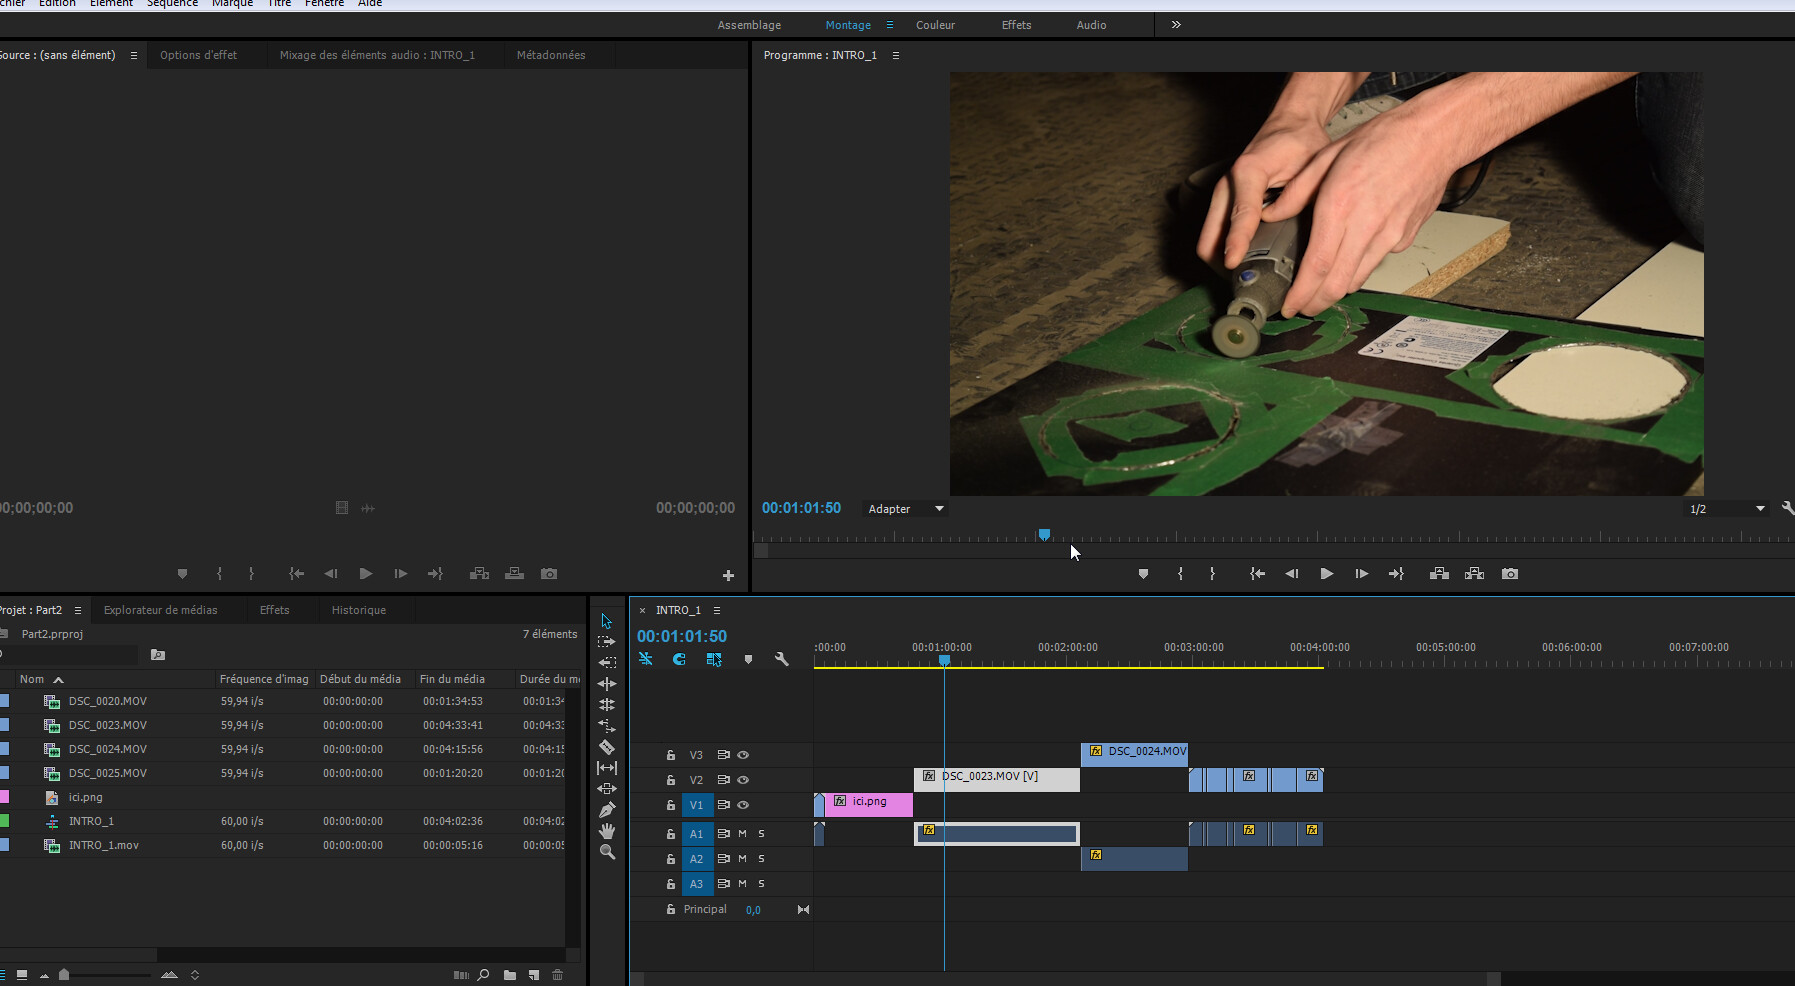The image size is (1795, 986).
Task: Hide video track V3 output
Action: click(743, 755)
